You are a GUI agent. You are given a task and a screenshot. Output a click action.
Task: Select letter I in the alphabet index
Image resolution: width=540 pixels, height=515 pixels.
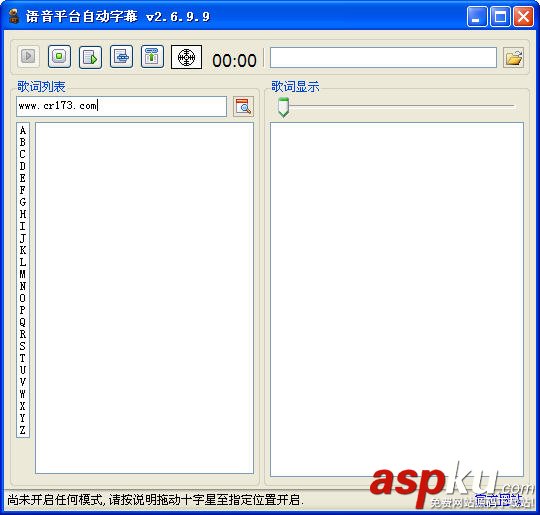[23, 226]
